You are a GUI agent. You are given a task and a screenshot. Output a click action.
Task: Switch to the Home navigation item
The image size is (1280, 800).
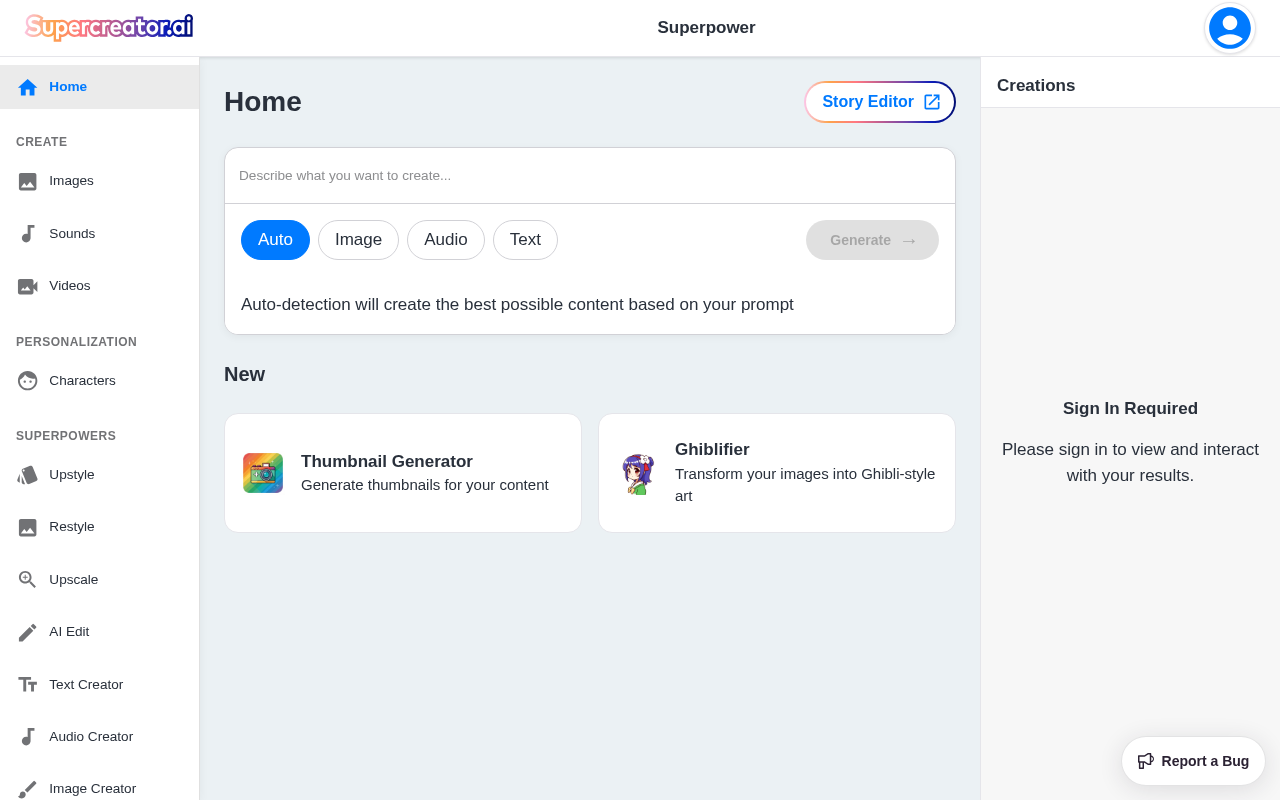pos(68,86)
